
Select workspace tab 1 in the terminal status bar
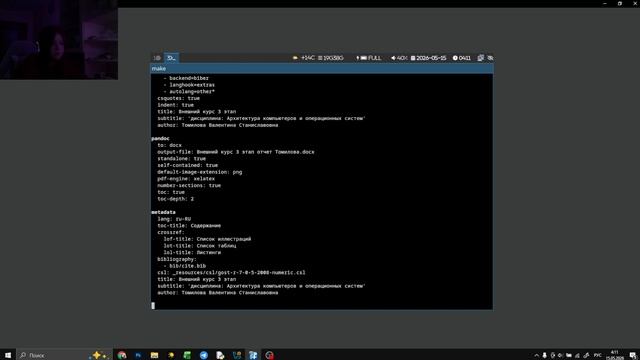coord(157,58)
